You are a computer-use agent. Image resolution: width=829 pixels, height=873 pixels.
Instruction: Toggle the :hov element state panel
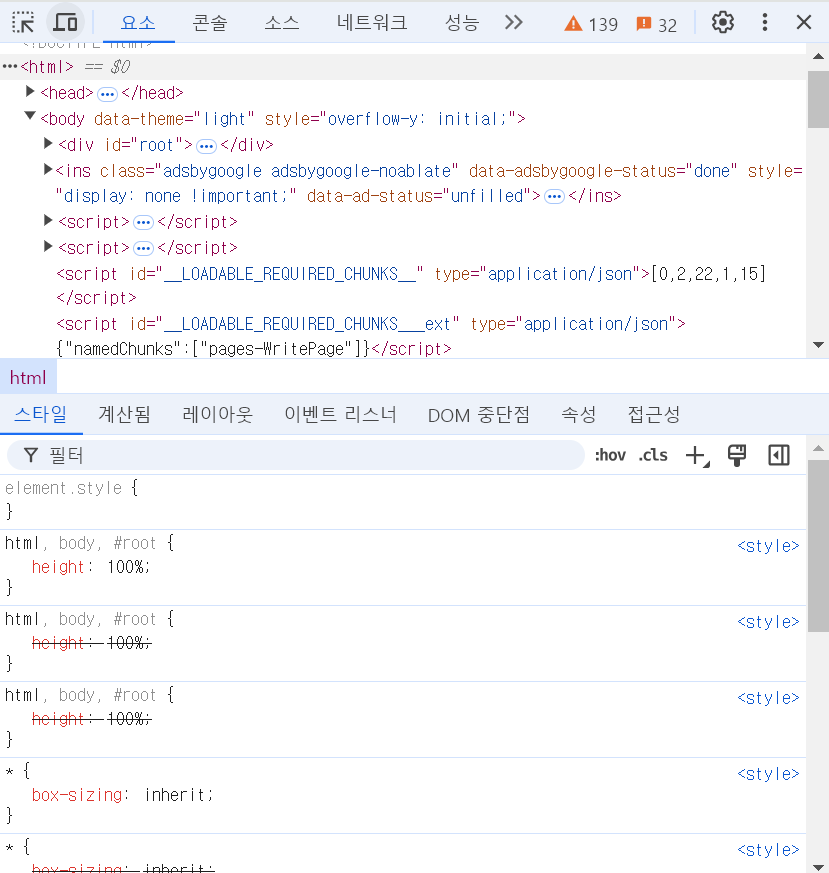point(610,455)
